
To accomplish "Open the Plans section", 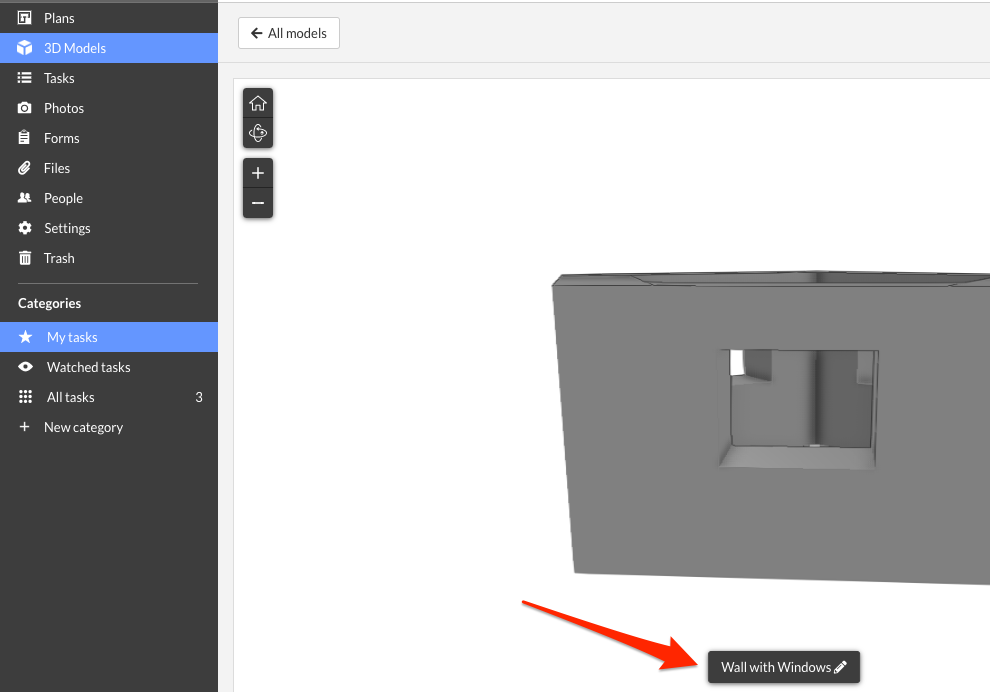I will [59, 18].
